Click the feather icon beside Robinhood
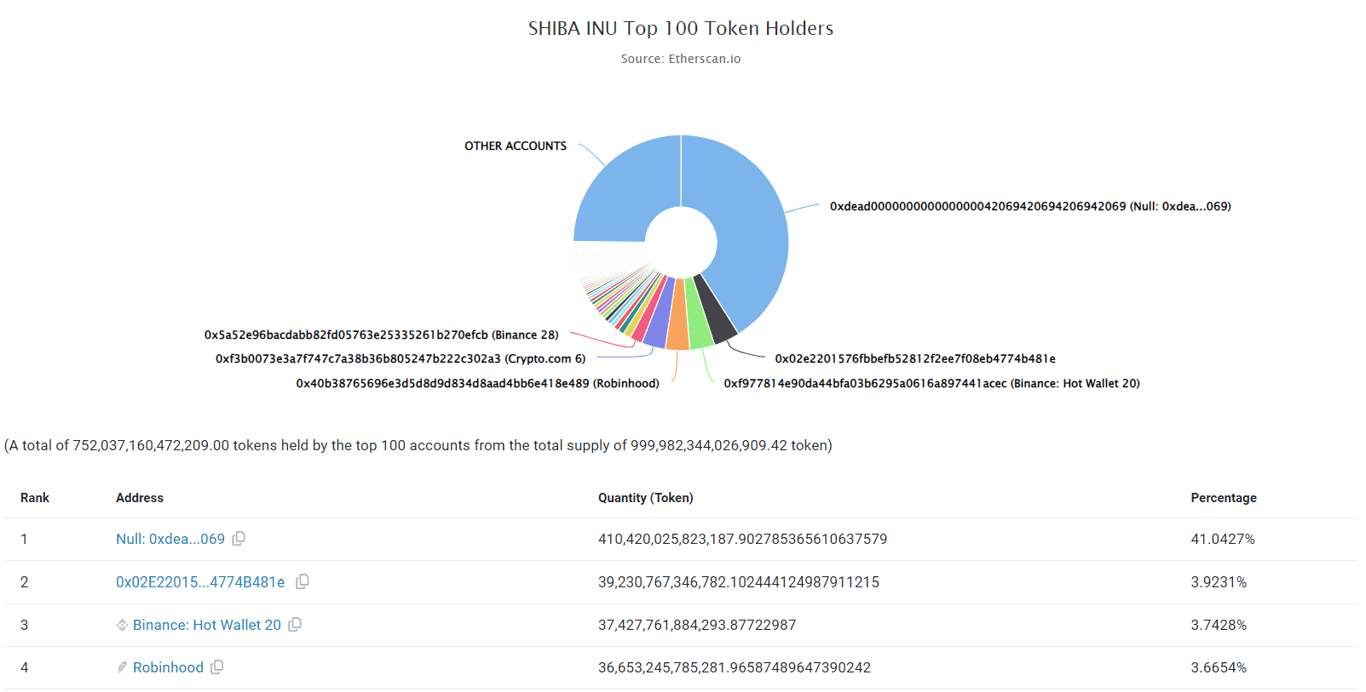Viewport: 1366px width, 692px height. click(123, 667)
